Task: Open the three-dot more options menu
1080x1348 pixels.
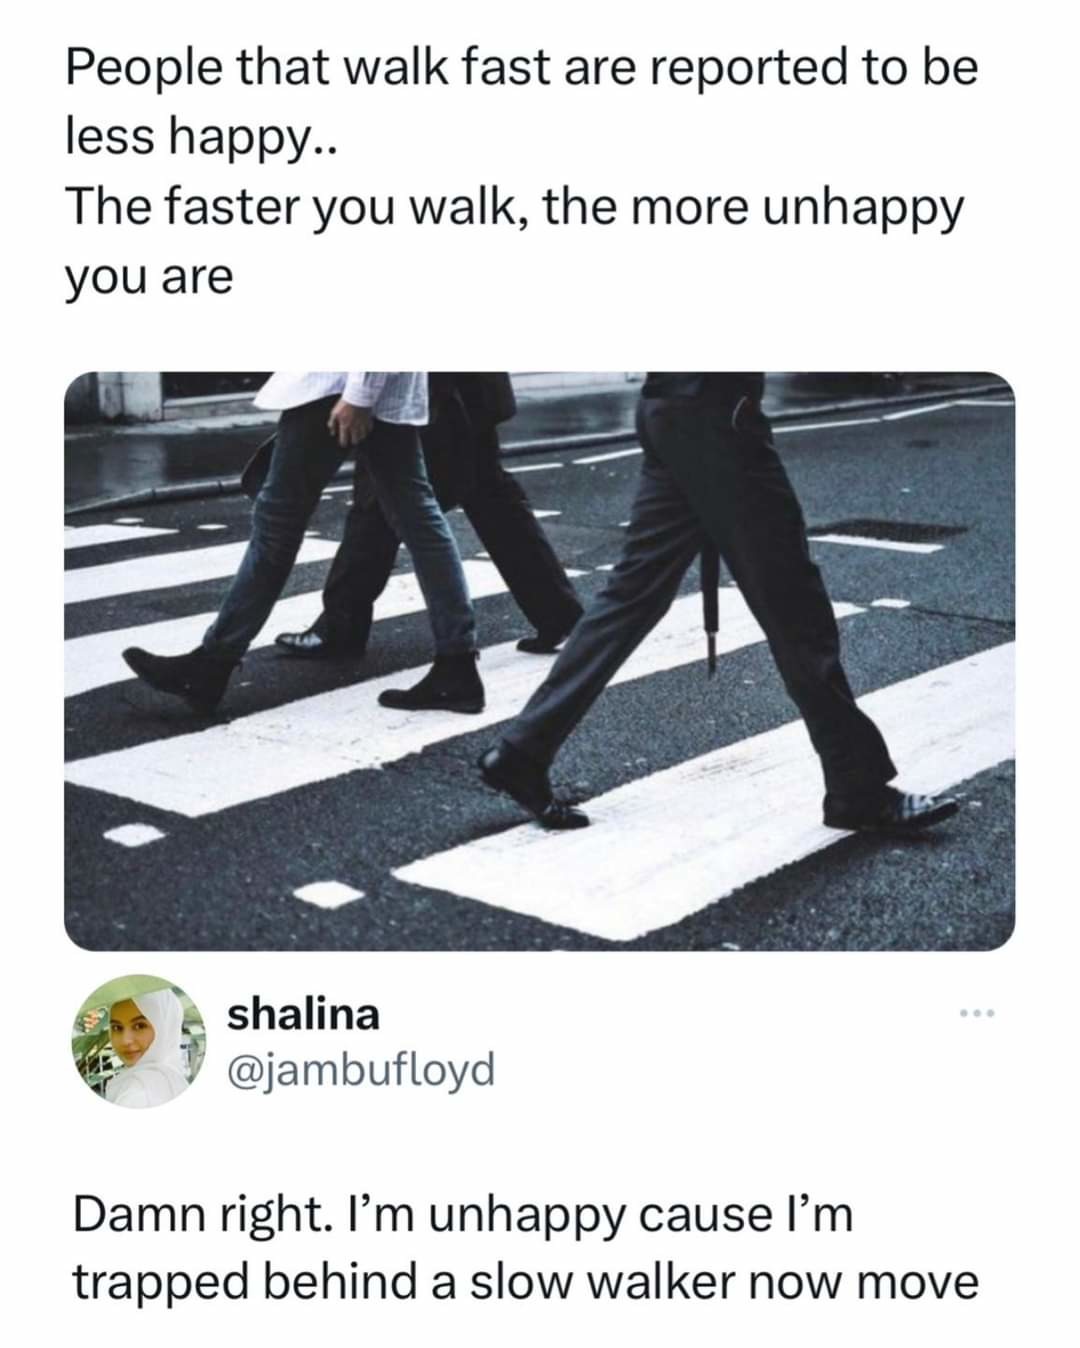Action: pyautogui.click(x=973, y=1016)
